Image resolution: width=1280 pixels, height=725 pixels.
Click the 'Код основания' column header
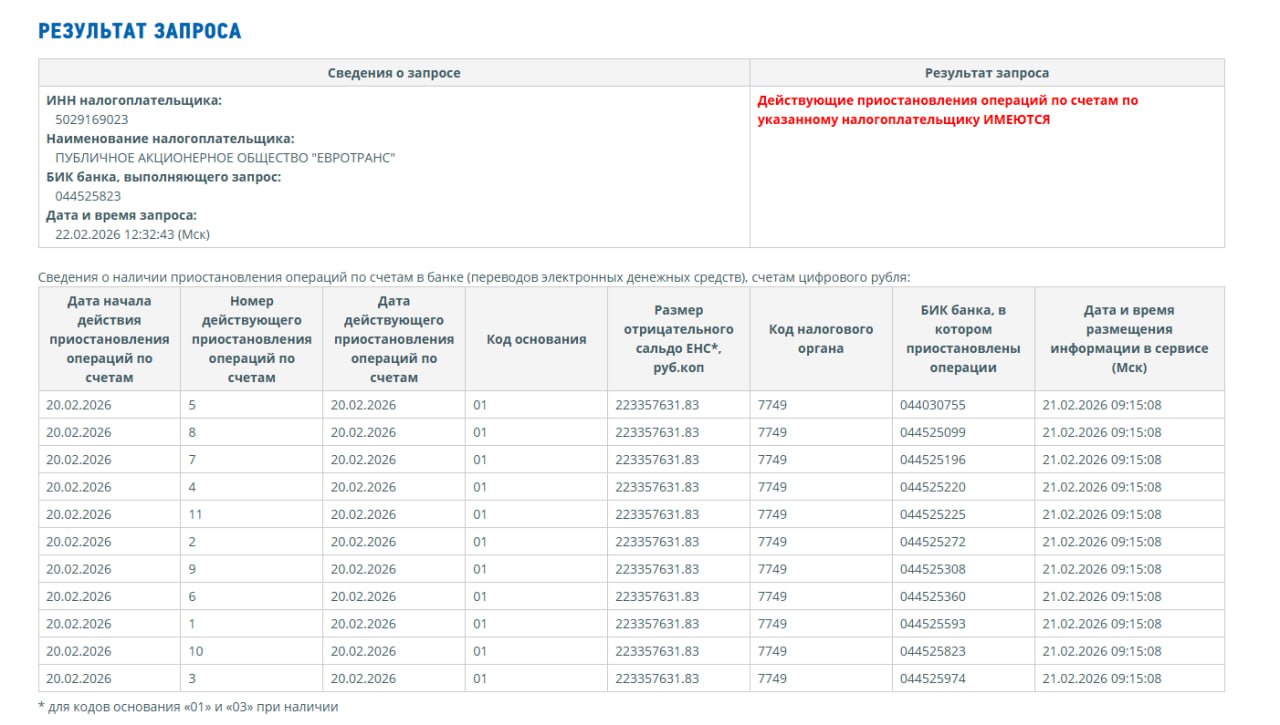[536, 339]
